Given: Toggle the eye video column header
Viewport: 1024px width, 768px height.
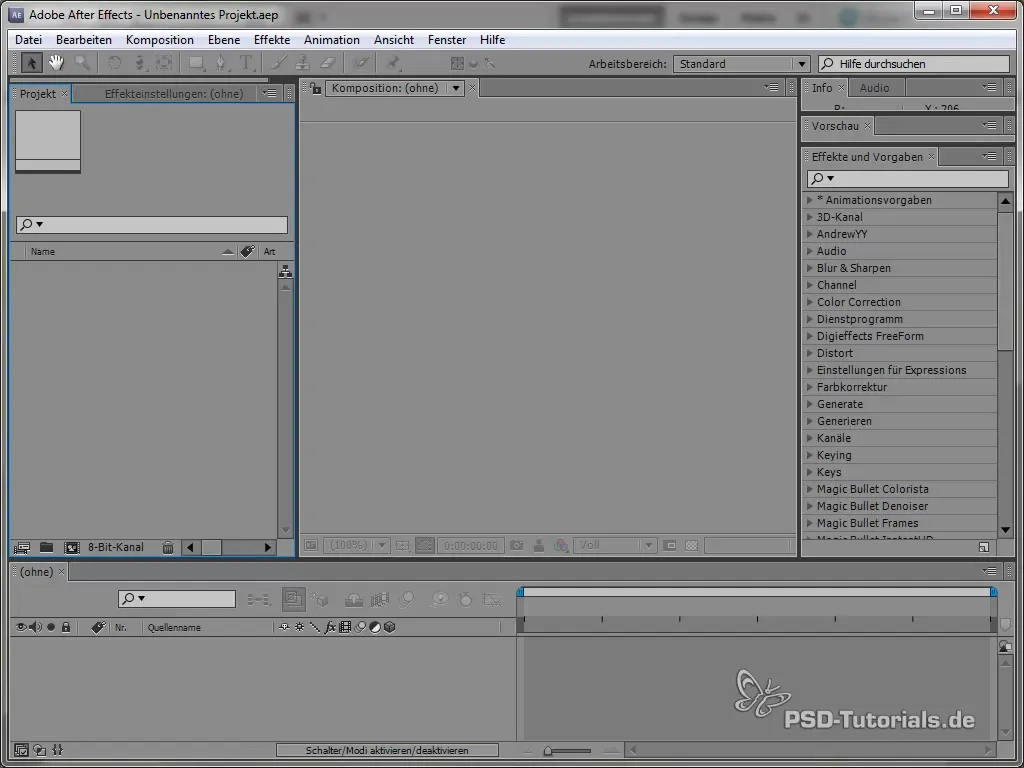Looking at the screenshot, I should point(21,627).
